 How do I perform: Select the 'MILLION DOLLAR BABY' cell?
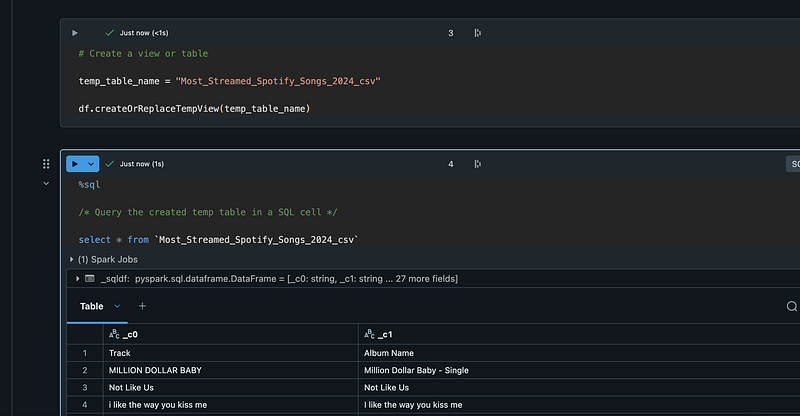[231, 371]
